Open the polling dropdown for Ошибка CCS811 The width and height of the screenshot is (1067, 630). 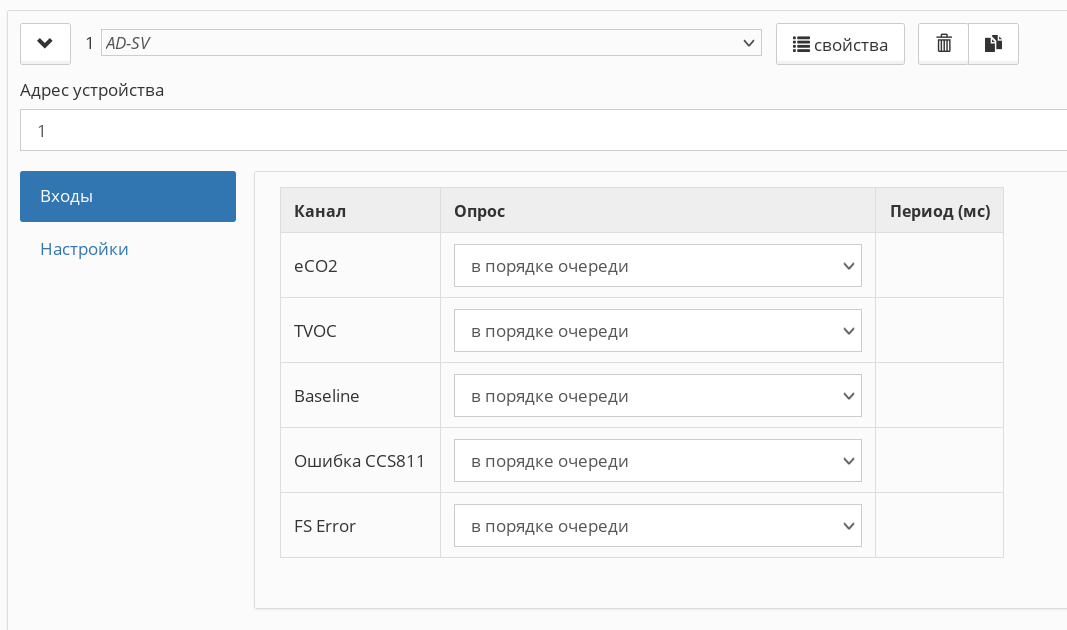[658, 461]
